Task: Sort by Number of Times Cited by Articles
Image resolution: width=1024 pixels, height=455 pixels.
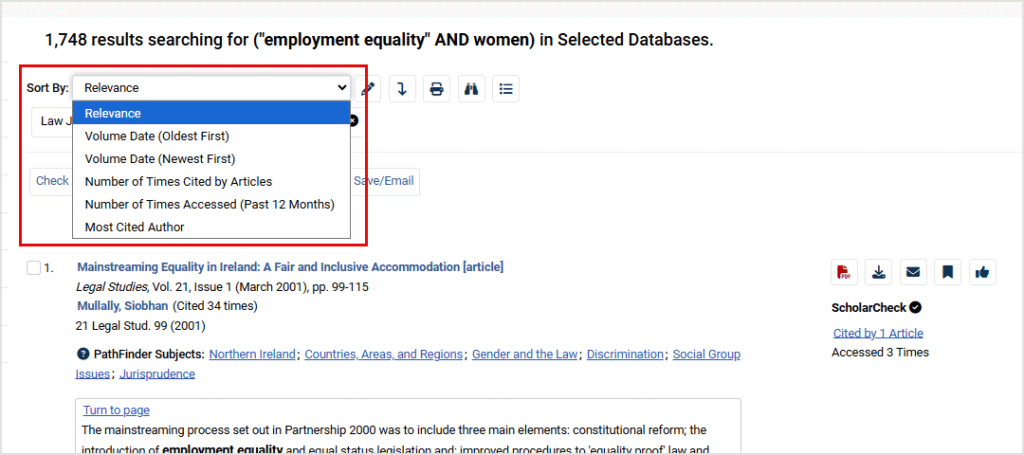Action: (x=178, y=182)
